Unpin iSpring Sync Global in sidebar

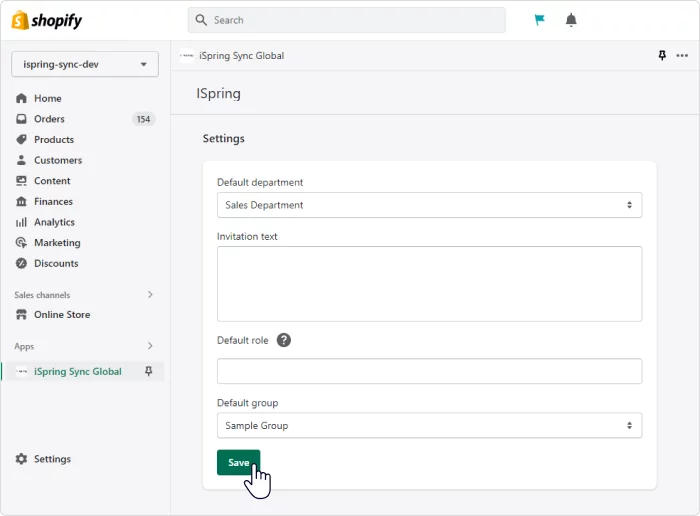click(x=149, y=371)
